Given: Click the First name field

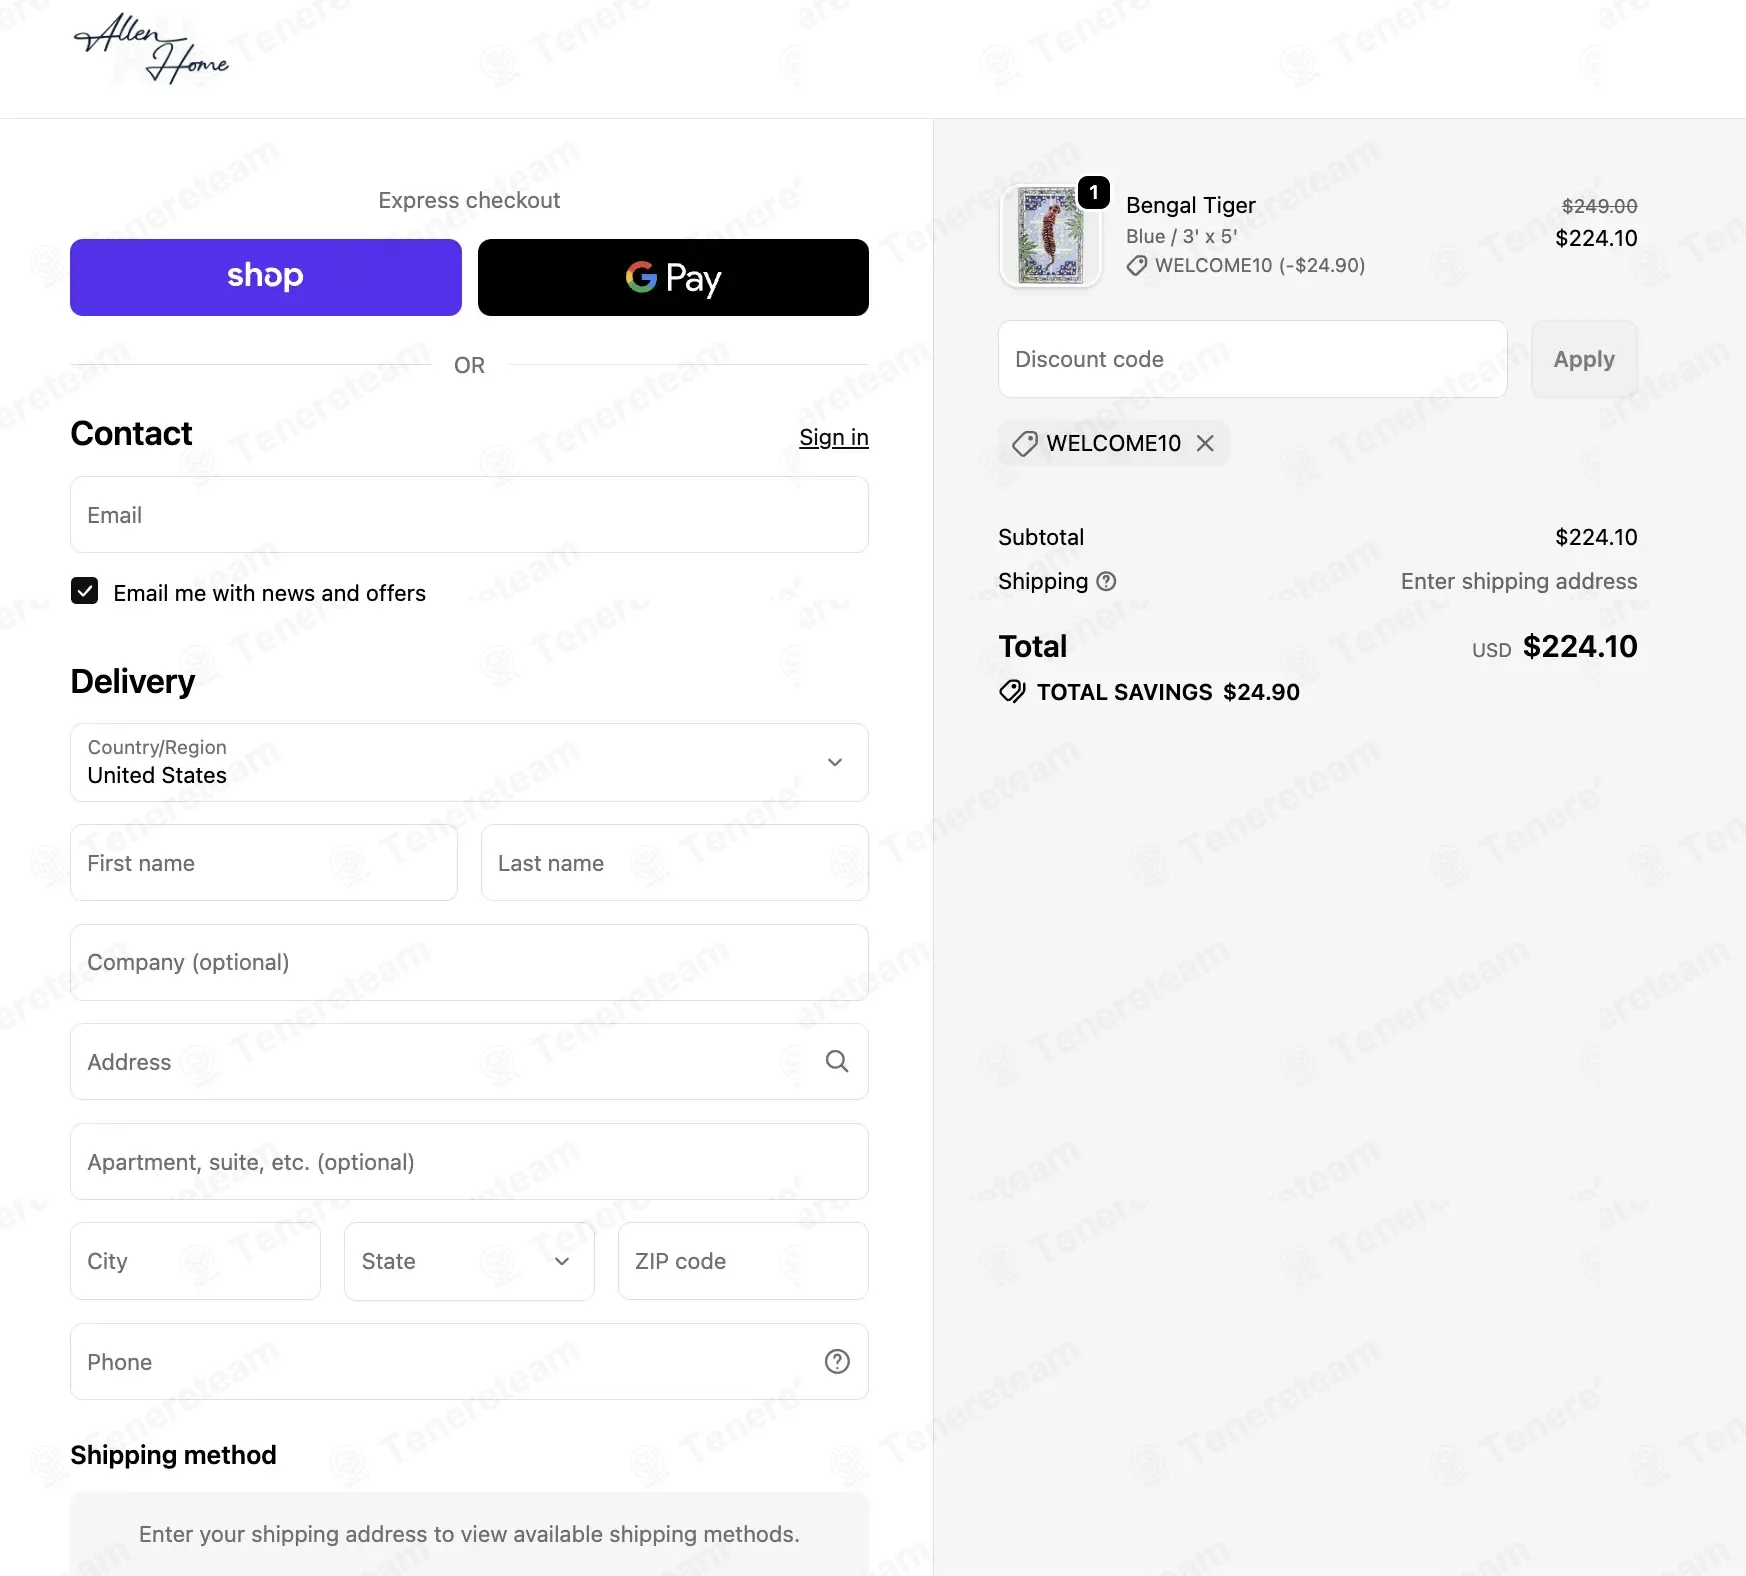Looking at the screenshot, I should [x=264, y=862].
